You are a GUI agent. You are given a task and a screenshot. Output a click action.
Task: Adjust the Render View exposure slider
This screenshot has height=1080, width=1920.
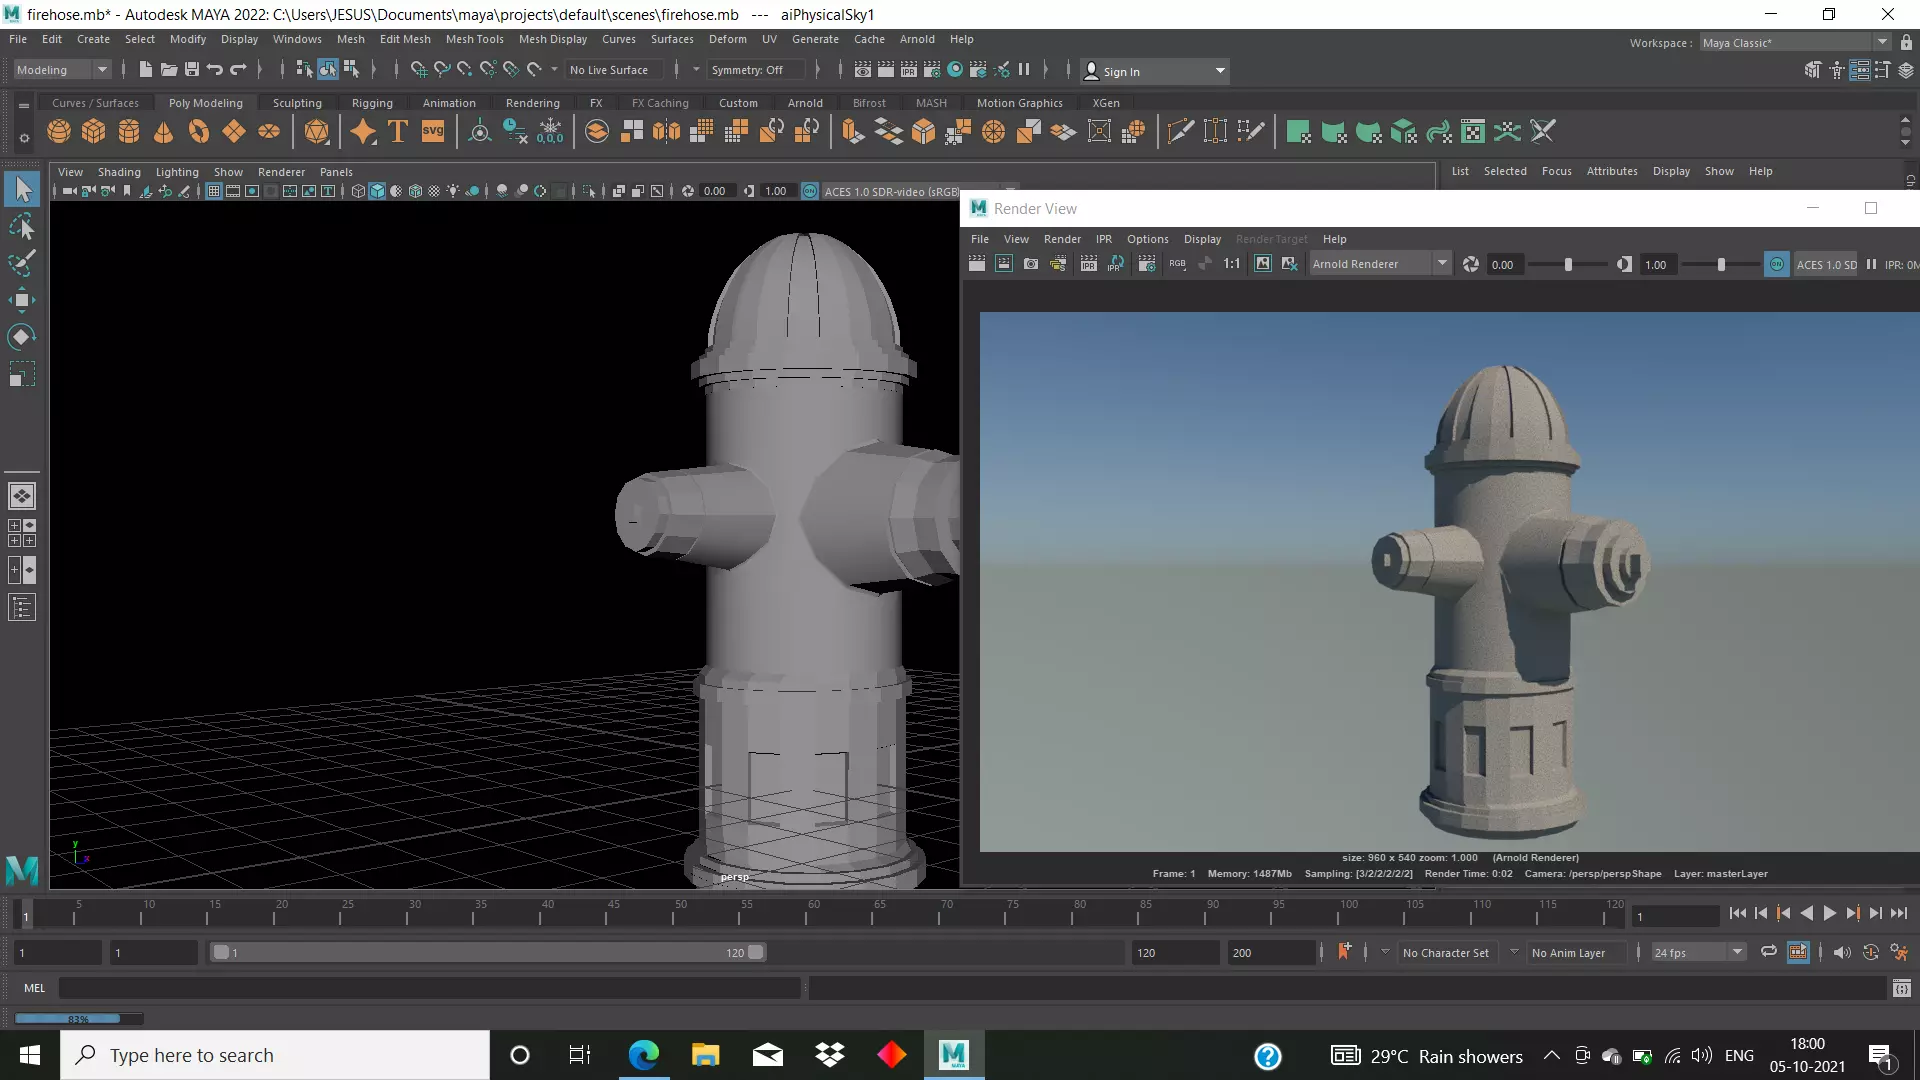coord(1568,264)
